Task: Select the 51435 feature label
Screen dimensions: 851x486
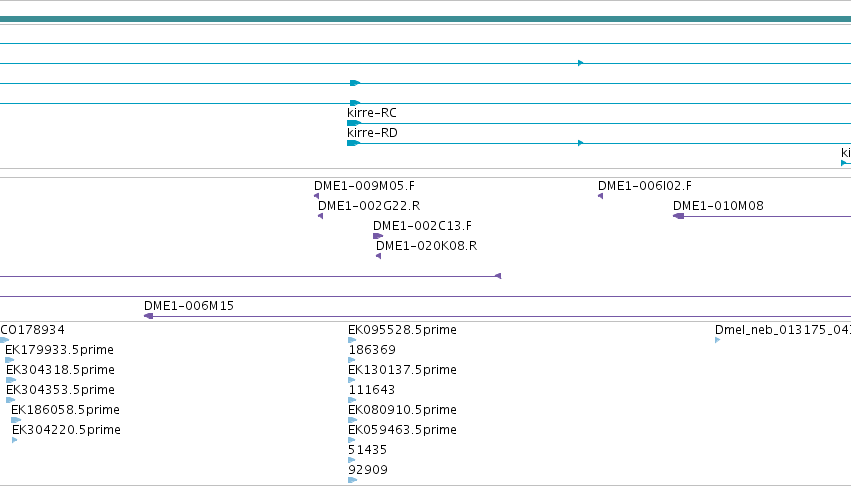Action: pos(367,450)
